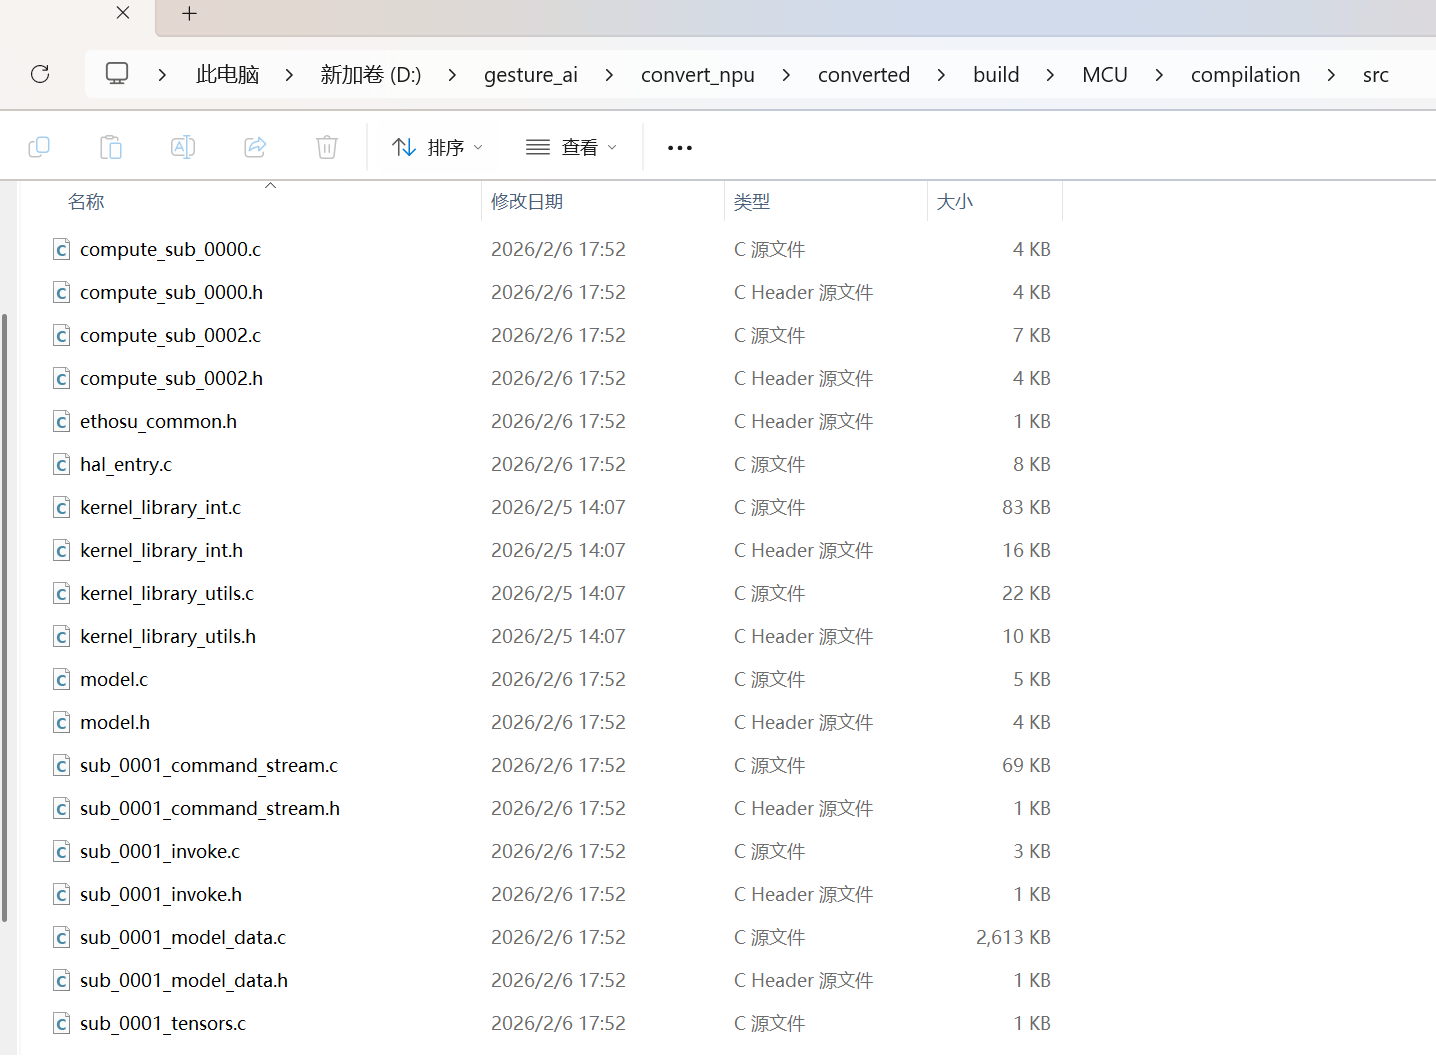Click the delete trash icon

point(327,147)
